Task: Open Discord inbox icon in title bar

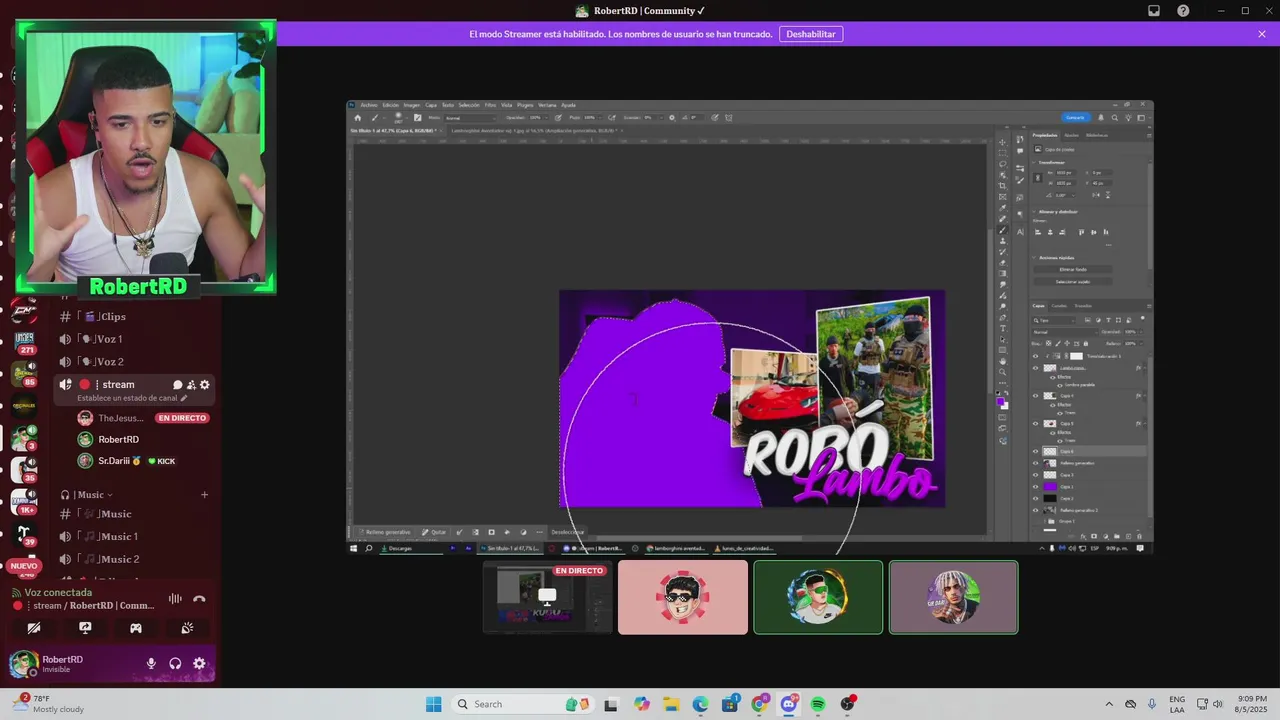Action: tap(1154, 11)
